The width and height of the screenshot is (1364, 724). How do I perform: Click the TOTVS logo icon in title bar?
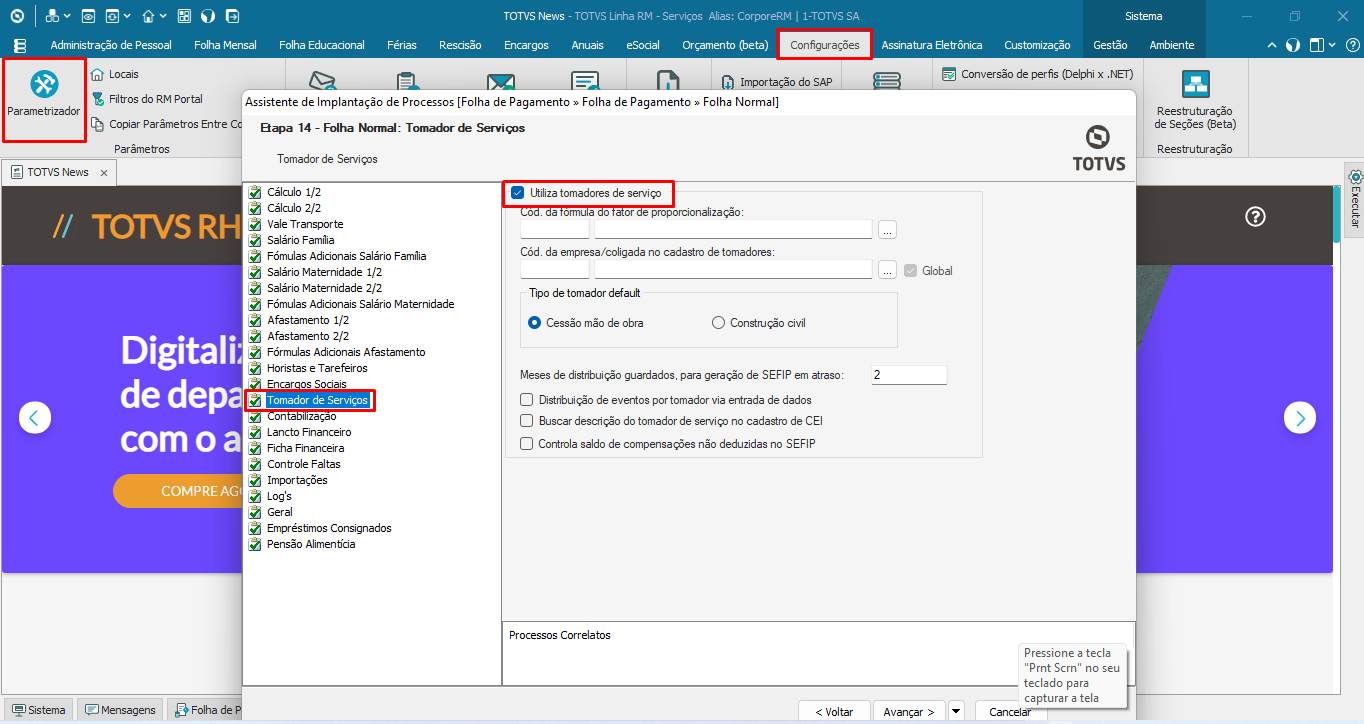pyautogui.click(x=17, y=16)
